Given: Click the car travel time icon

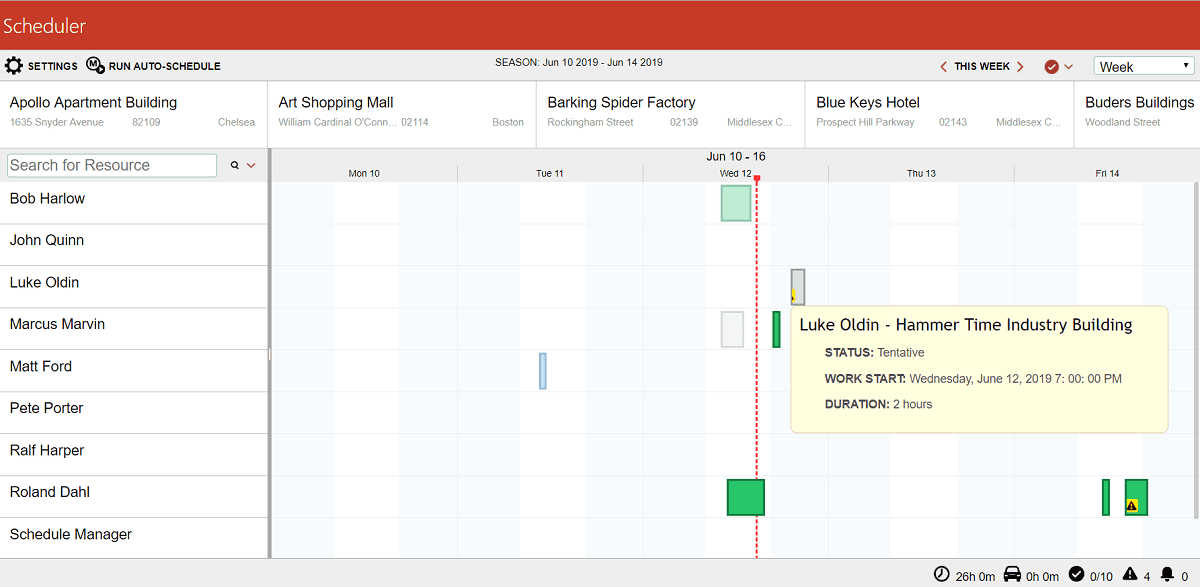Looking at the screenshot, I should (x=1012, y=574).
